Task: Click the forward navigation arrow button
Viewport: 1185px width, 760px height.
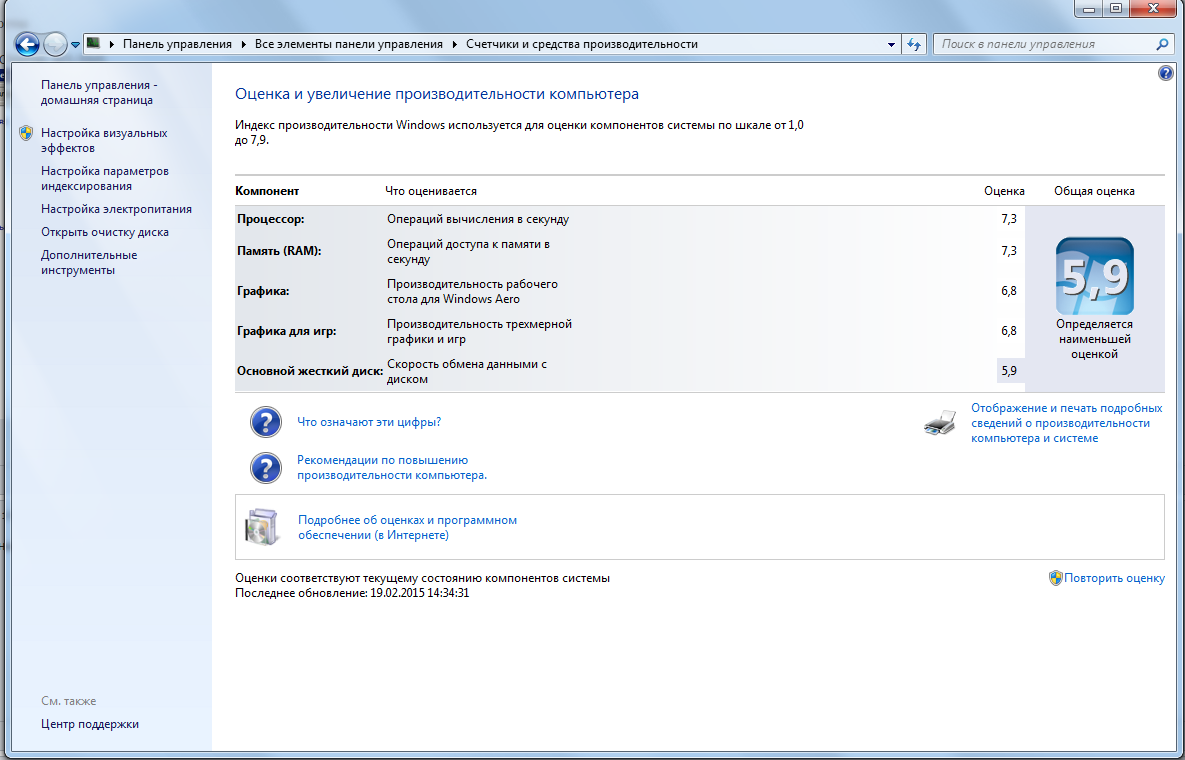Action: (x=55, y=44)
